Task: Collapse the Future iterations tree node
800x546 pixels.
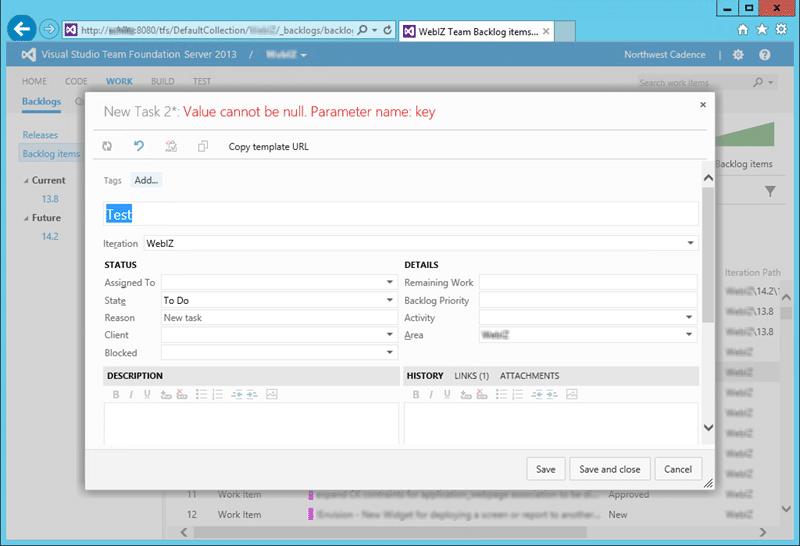Action: [x=26, y=218]
